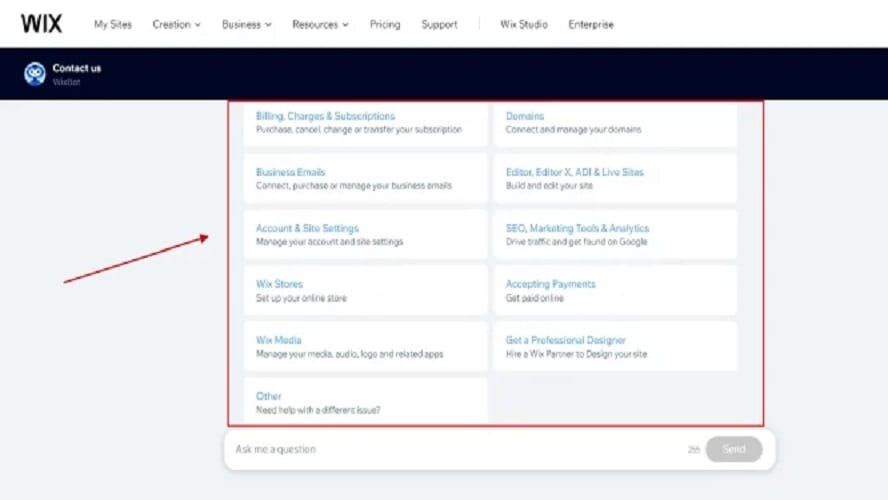Choose Editor, Editor X, ADI & Live Sites
The image size is (888, 500).
616,178
